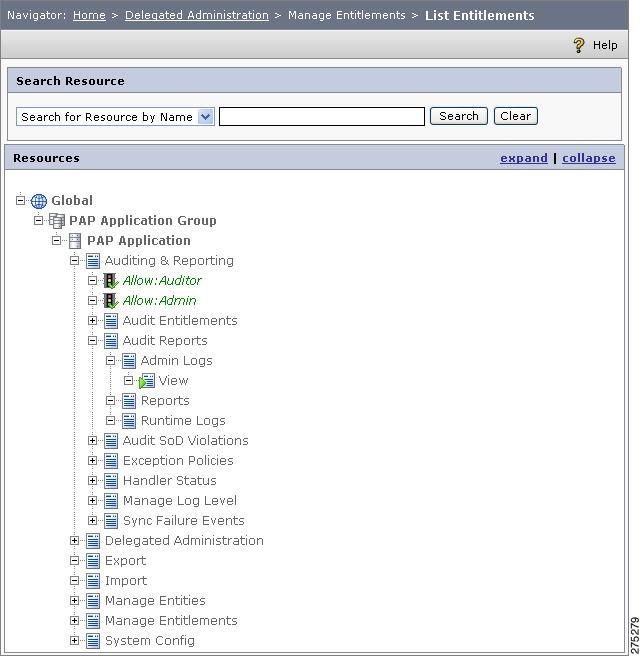This screenshot has width=642, height=656.
Task: Click the Allow:Auditor traffic light icon
Action: click(x=111, y=281)
